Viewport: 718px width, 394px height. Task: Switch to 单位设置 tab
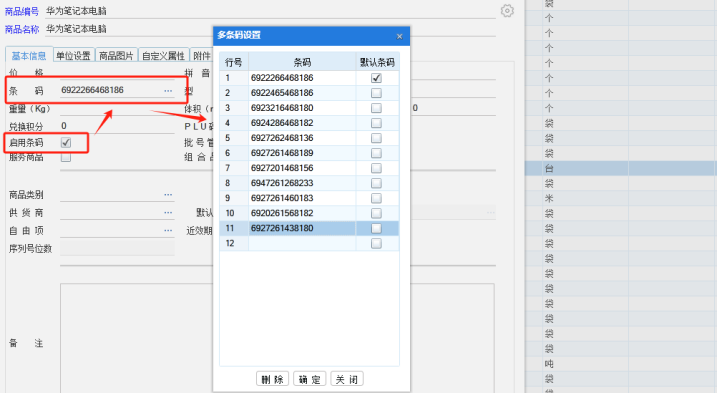click(x=73, y=55)
